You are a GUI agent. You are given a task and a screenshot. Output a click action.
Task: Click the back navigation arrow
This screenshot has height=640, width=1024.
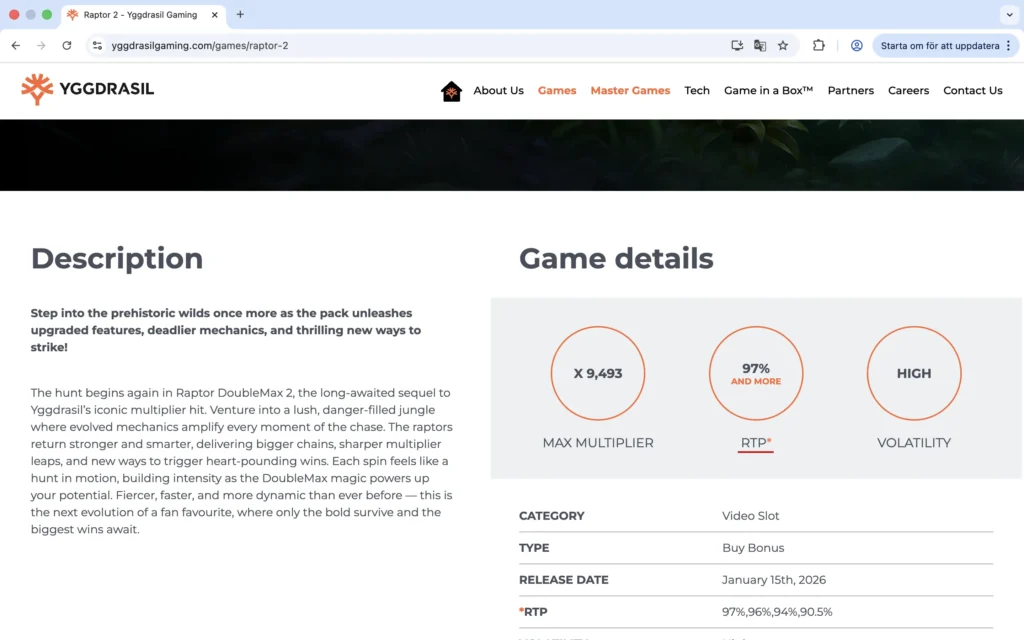pyautogui.click(x=15, y=45)
